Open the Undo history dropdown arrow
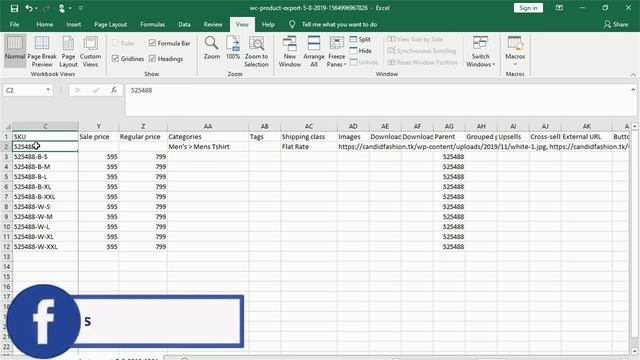Viewport: 640px width, 360px height. click(36, 8)
